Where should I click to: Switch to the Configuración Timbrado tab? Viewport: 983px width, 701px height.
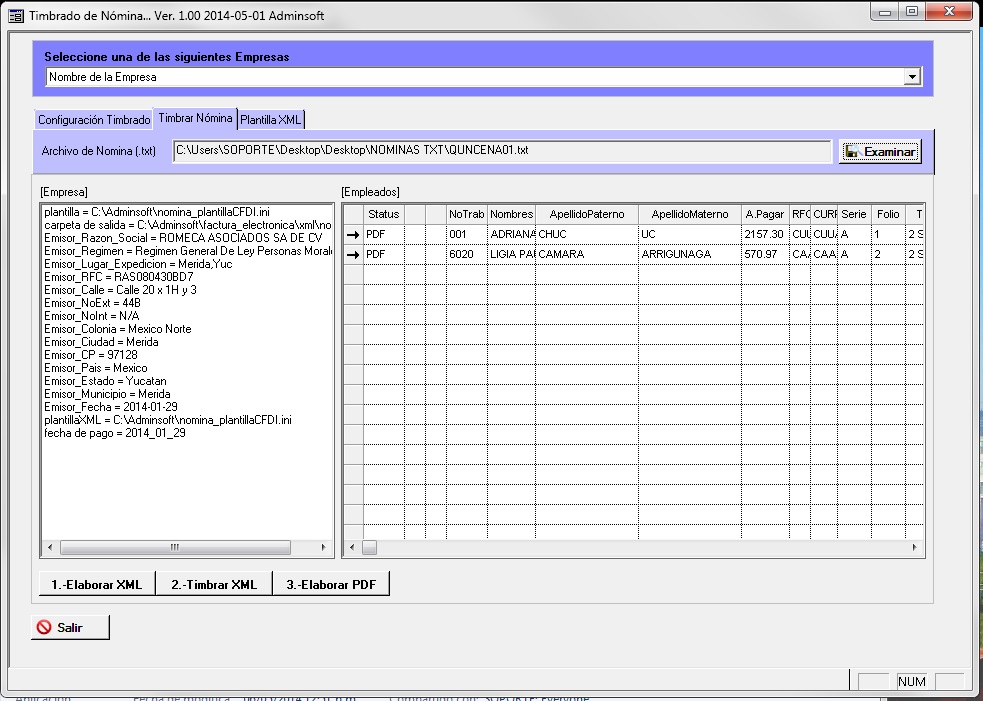[94, 120]
